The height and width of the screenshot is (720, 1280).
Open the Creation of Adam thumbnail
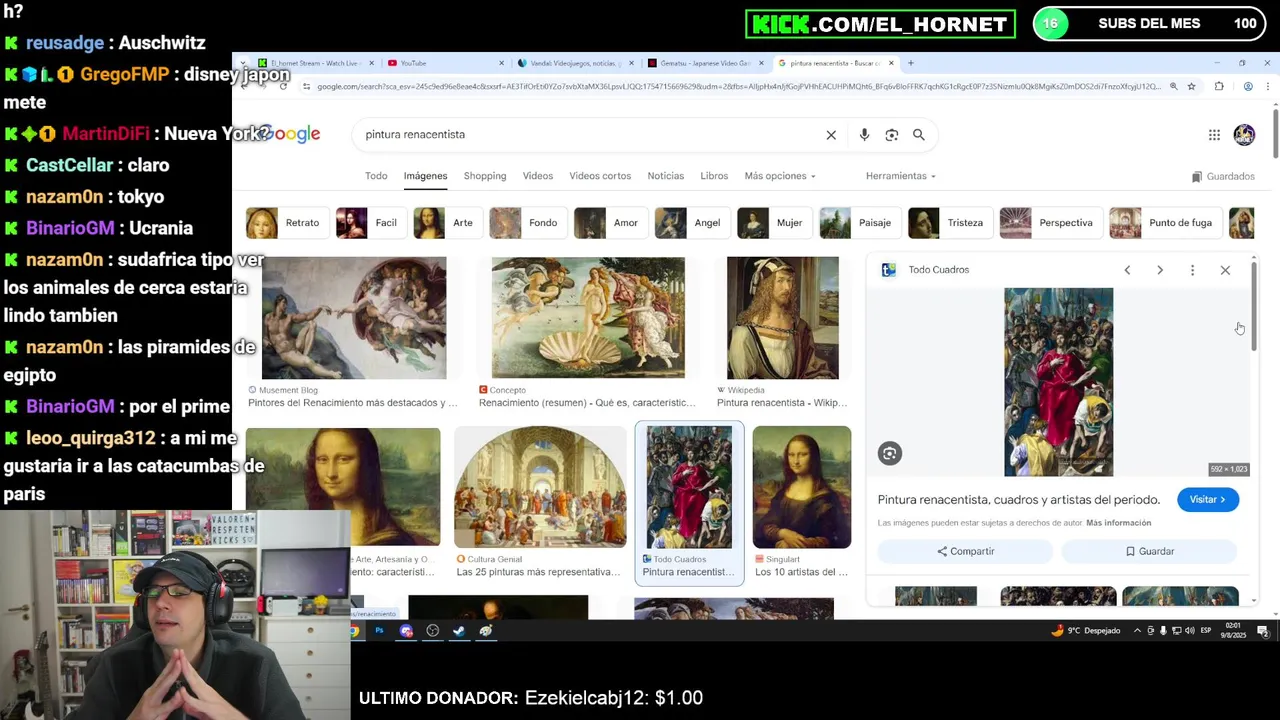[x=353, y=318]
